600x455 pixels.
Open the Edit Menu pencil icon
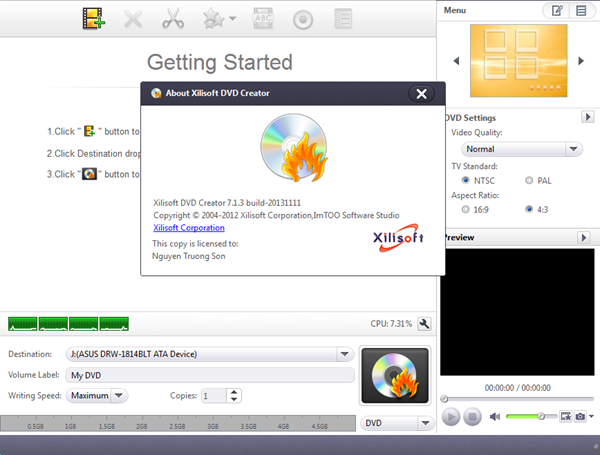[557, 11]
